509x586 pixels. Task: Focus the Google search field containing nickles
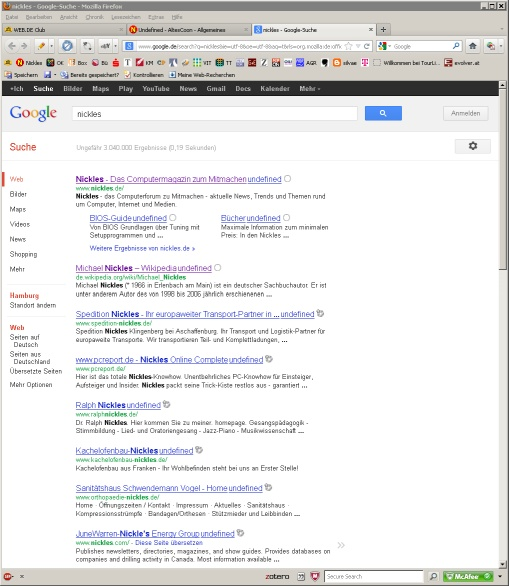(215, 114)
